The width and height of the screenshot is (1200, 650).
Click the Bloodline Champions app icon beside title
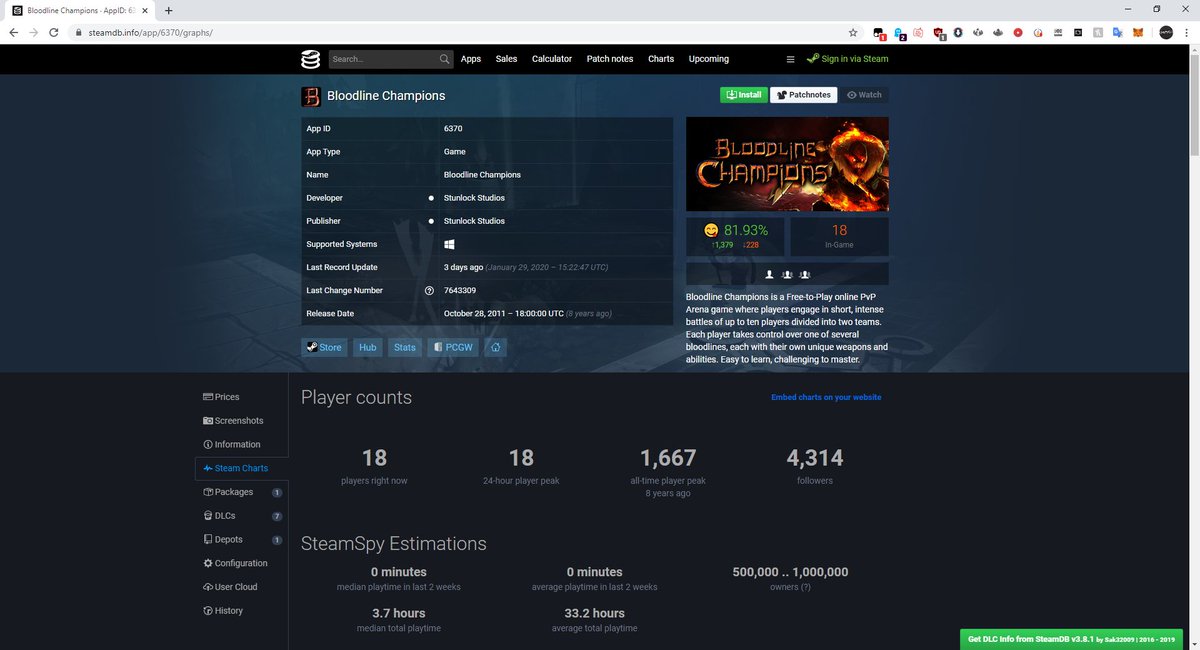(311, 96)
